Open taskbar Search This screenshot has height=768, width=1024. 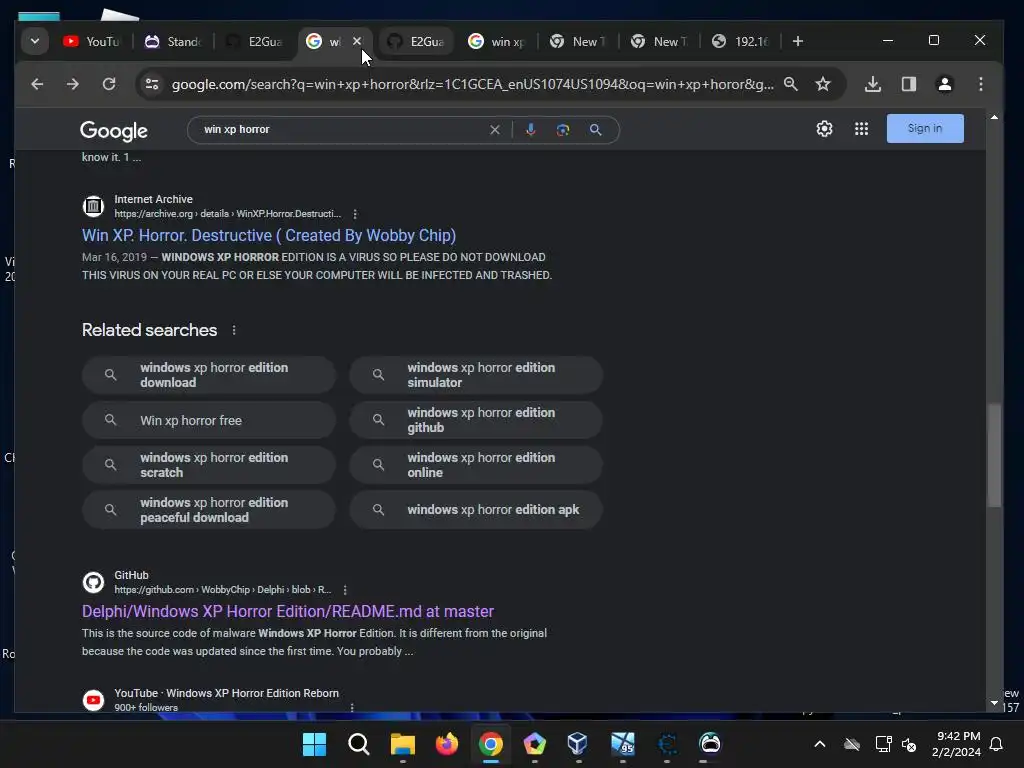(x=359, y=744)
